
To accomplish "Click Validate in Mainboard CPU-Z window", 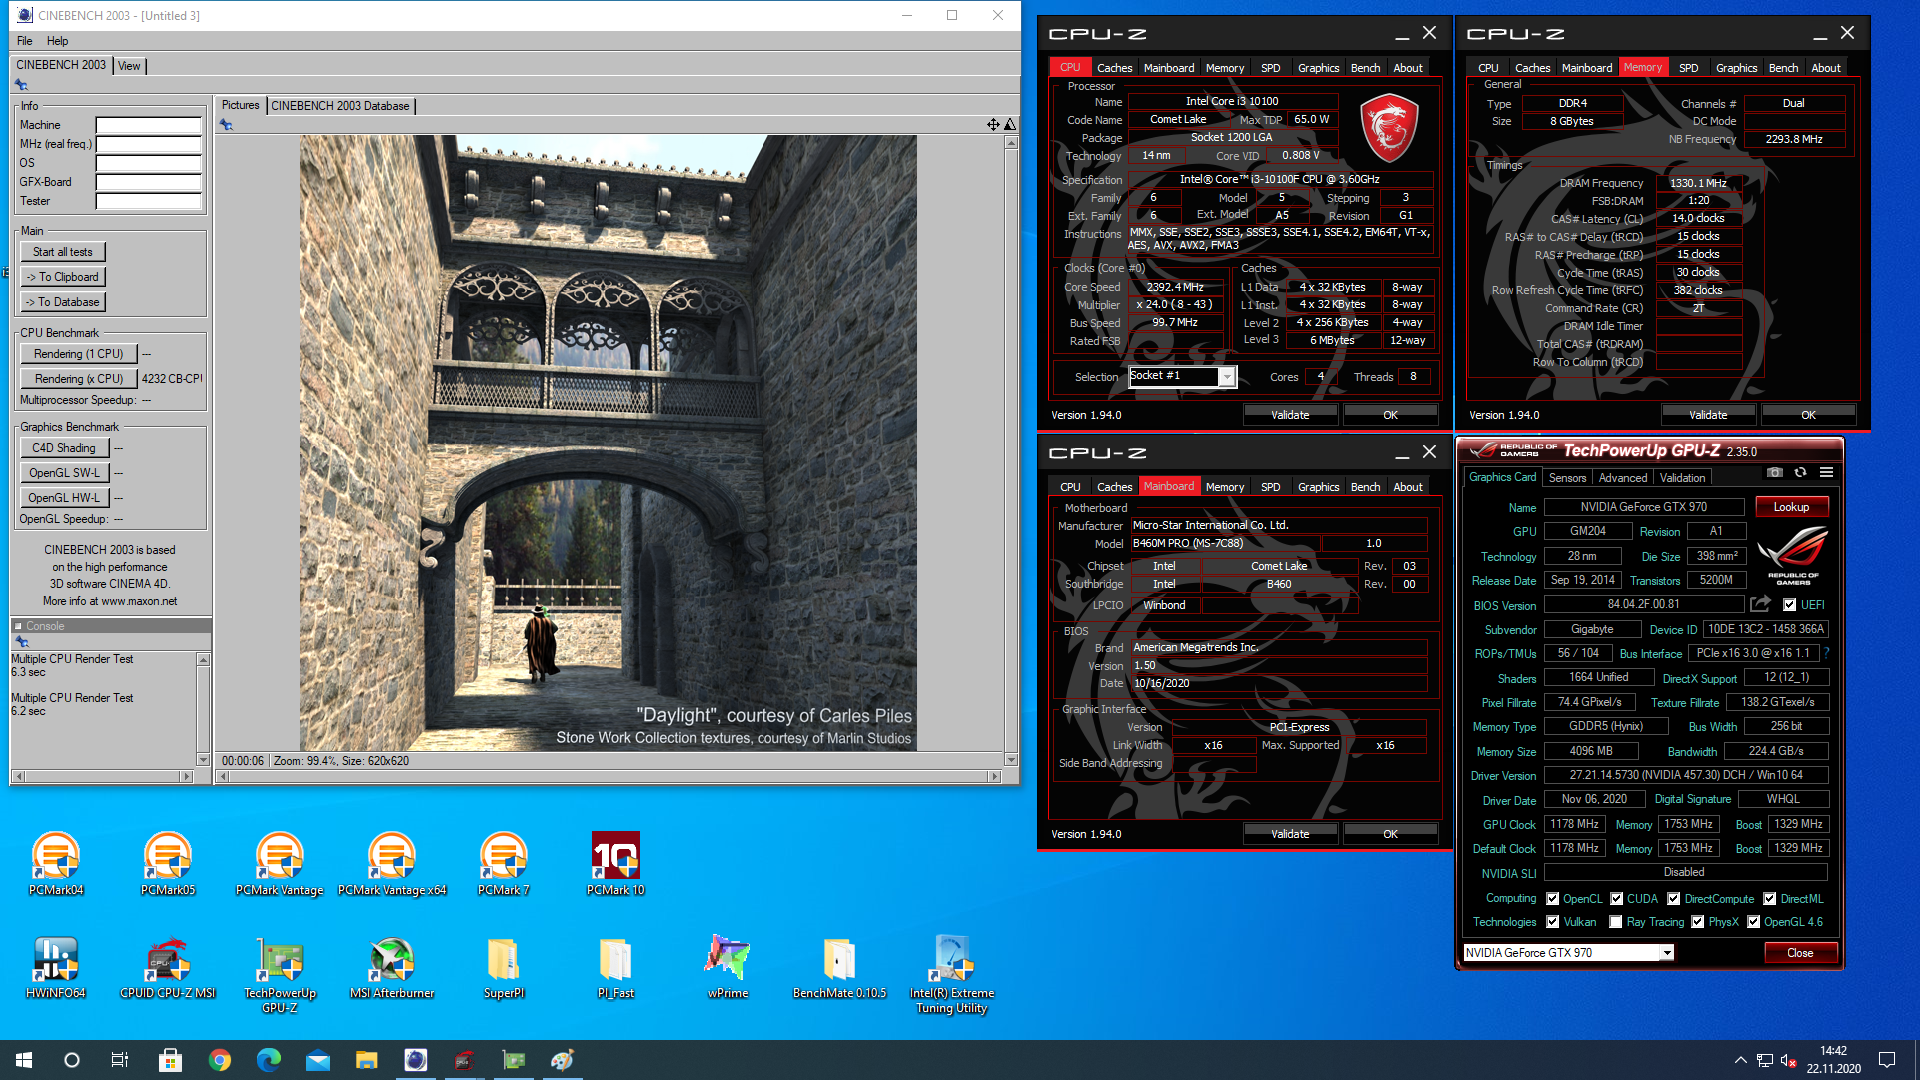I will pos(1290,834).
